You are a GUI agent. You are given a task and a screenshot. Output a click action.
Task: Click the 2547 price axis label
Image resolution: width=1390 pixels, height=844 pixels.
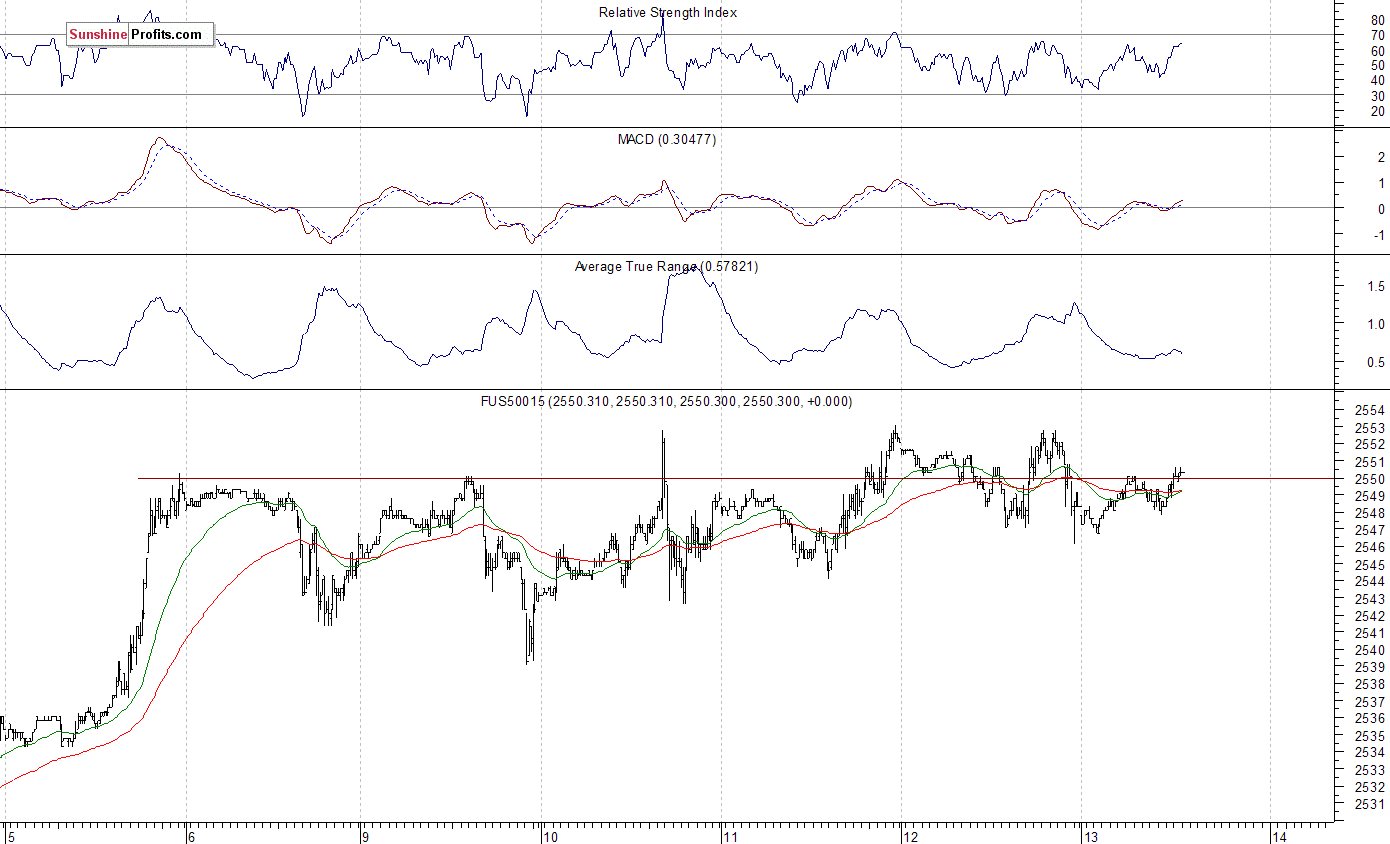click(x=1369, y=531)
